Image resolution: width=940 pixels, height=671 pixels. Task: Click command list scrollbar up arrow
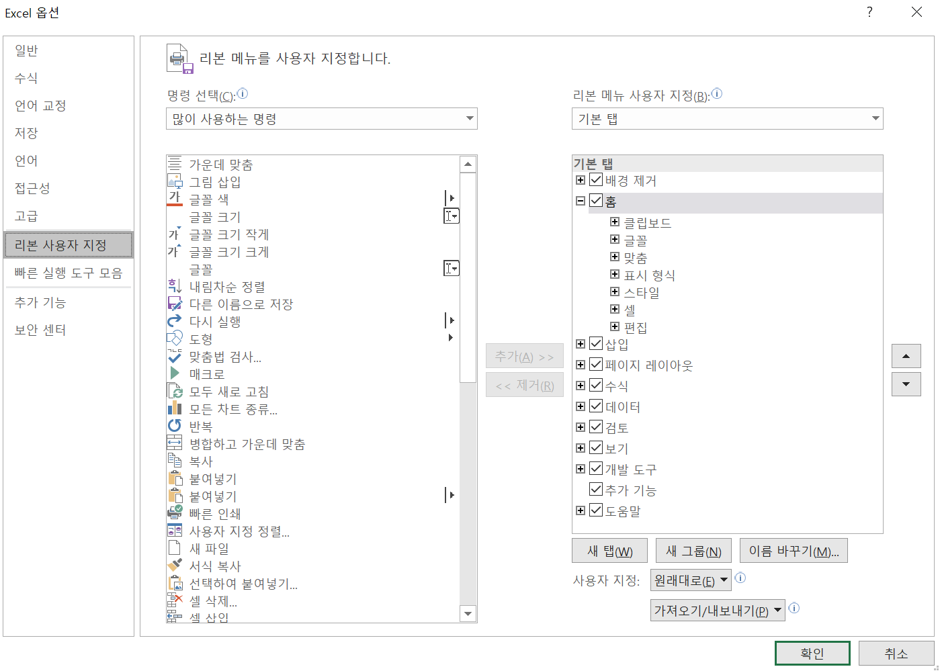click(468, 164)
